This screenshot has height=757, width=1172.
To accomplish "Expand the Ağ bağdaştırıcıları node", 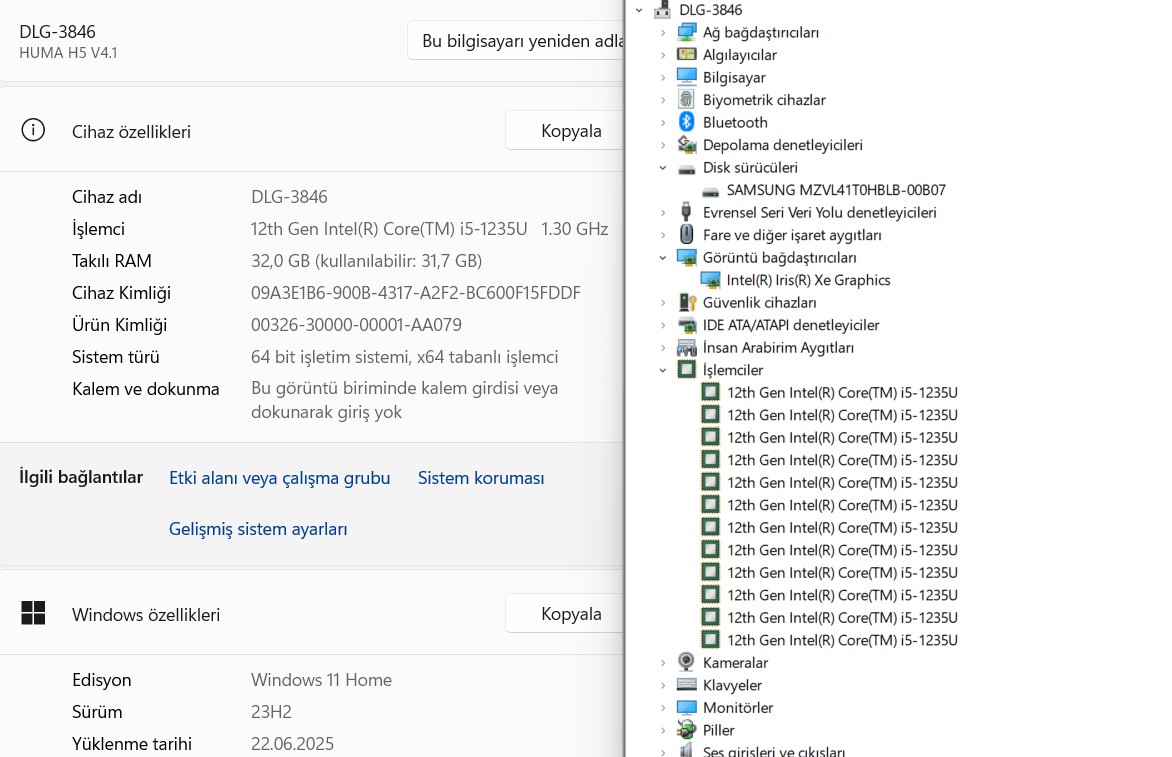I will [663, 33].
